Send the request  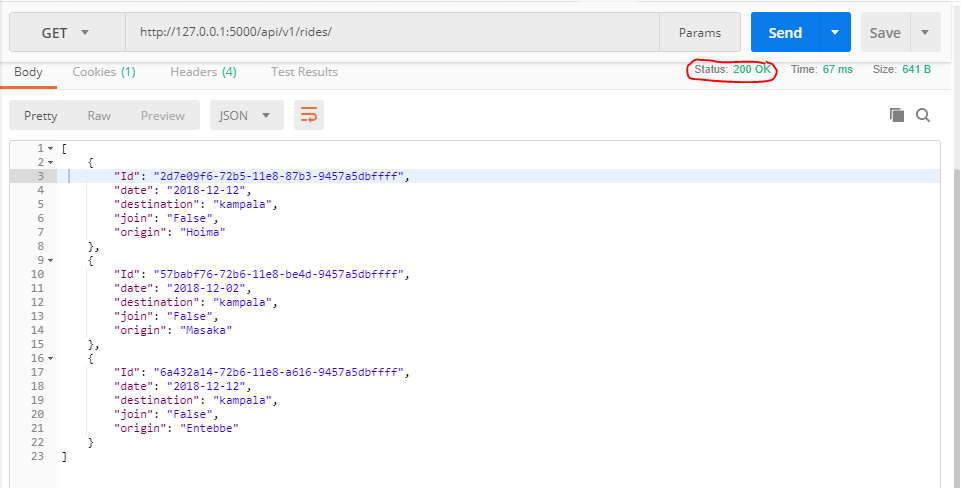pos(785,32)
